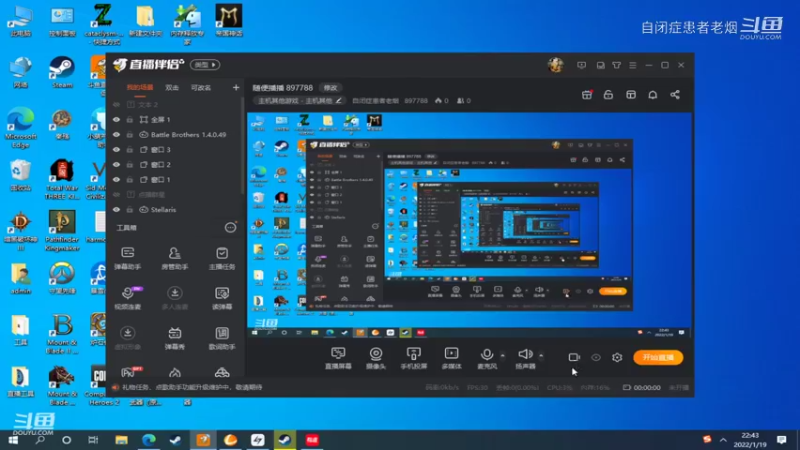Click the unlock icon above the preview

coord(608,95)
